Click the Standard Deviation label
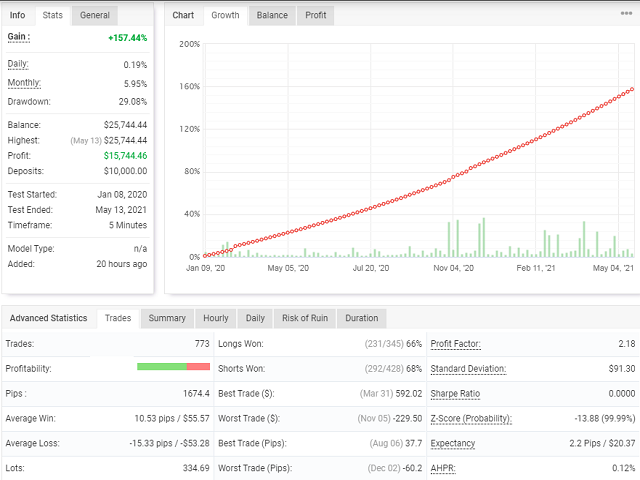 coord(467,369)
